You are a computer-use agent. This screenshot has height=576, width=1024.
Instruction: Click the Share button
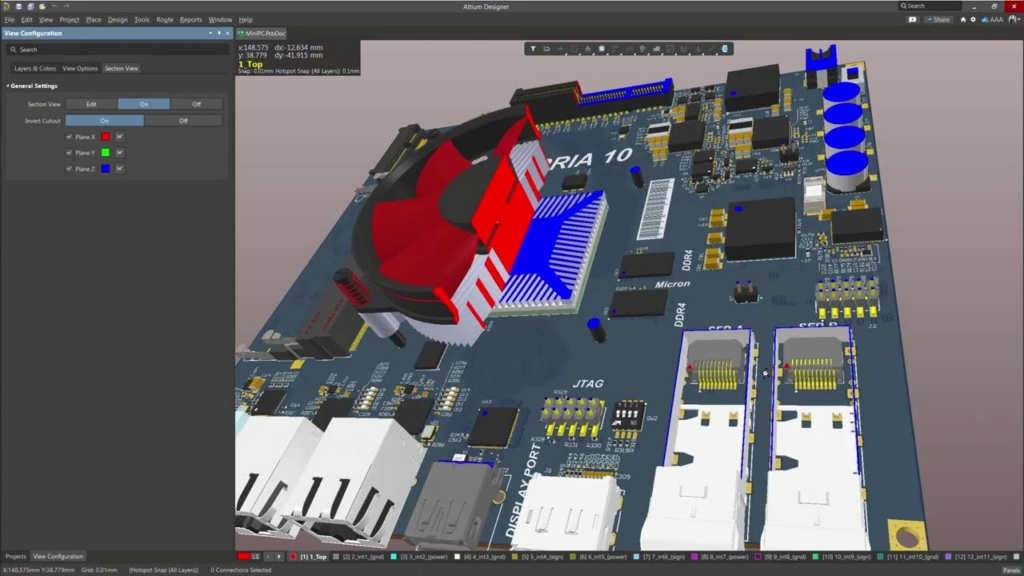point(939,19)
